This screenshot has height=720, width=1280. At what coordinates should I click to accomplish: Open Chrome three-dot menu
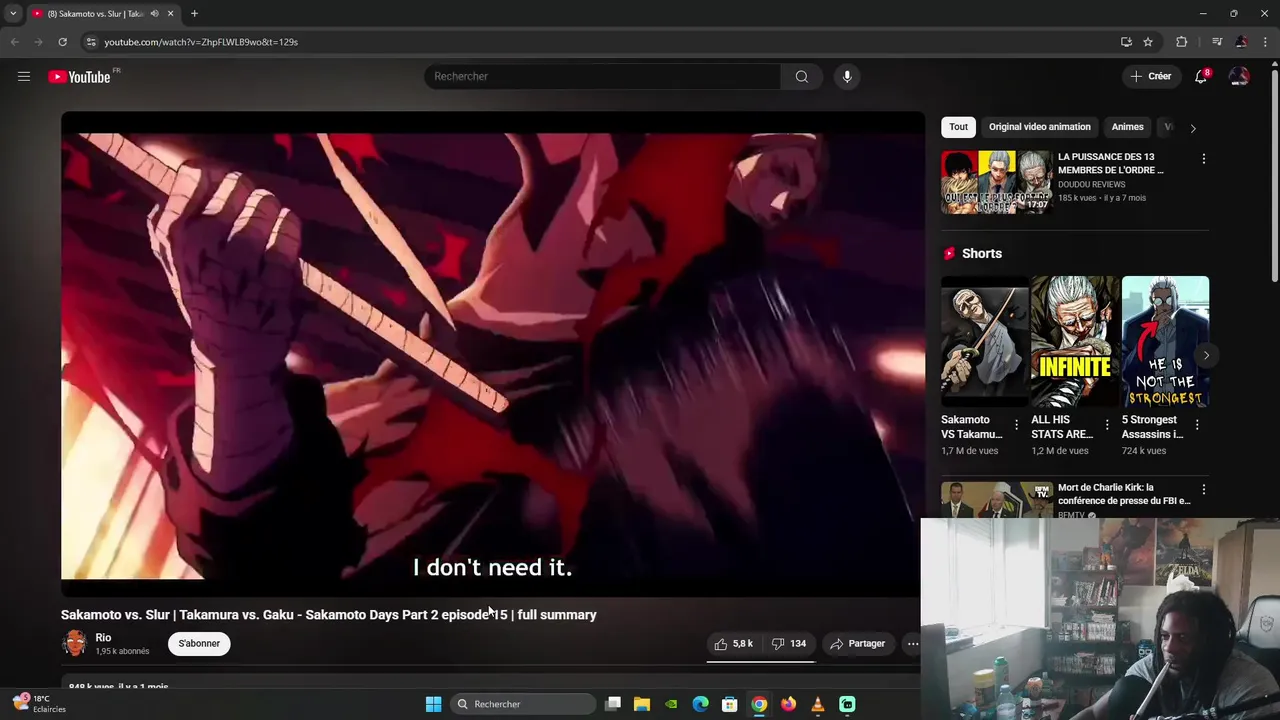(1266, 42)
